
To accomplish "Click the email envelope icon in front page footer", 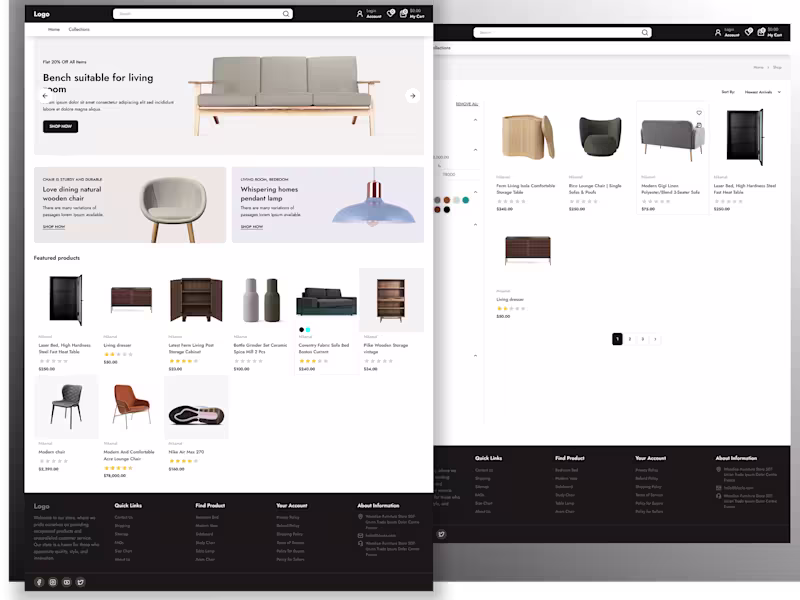I will pos(360,535).
